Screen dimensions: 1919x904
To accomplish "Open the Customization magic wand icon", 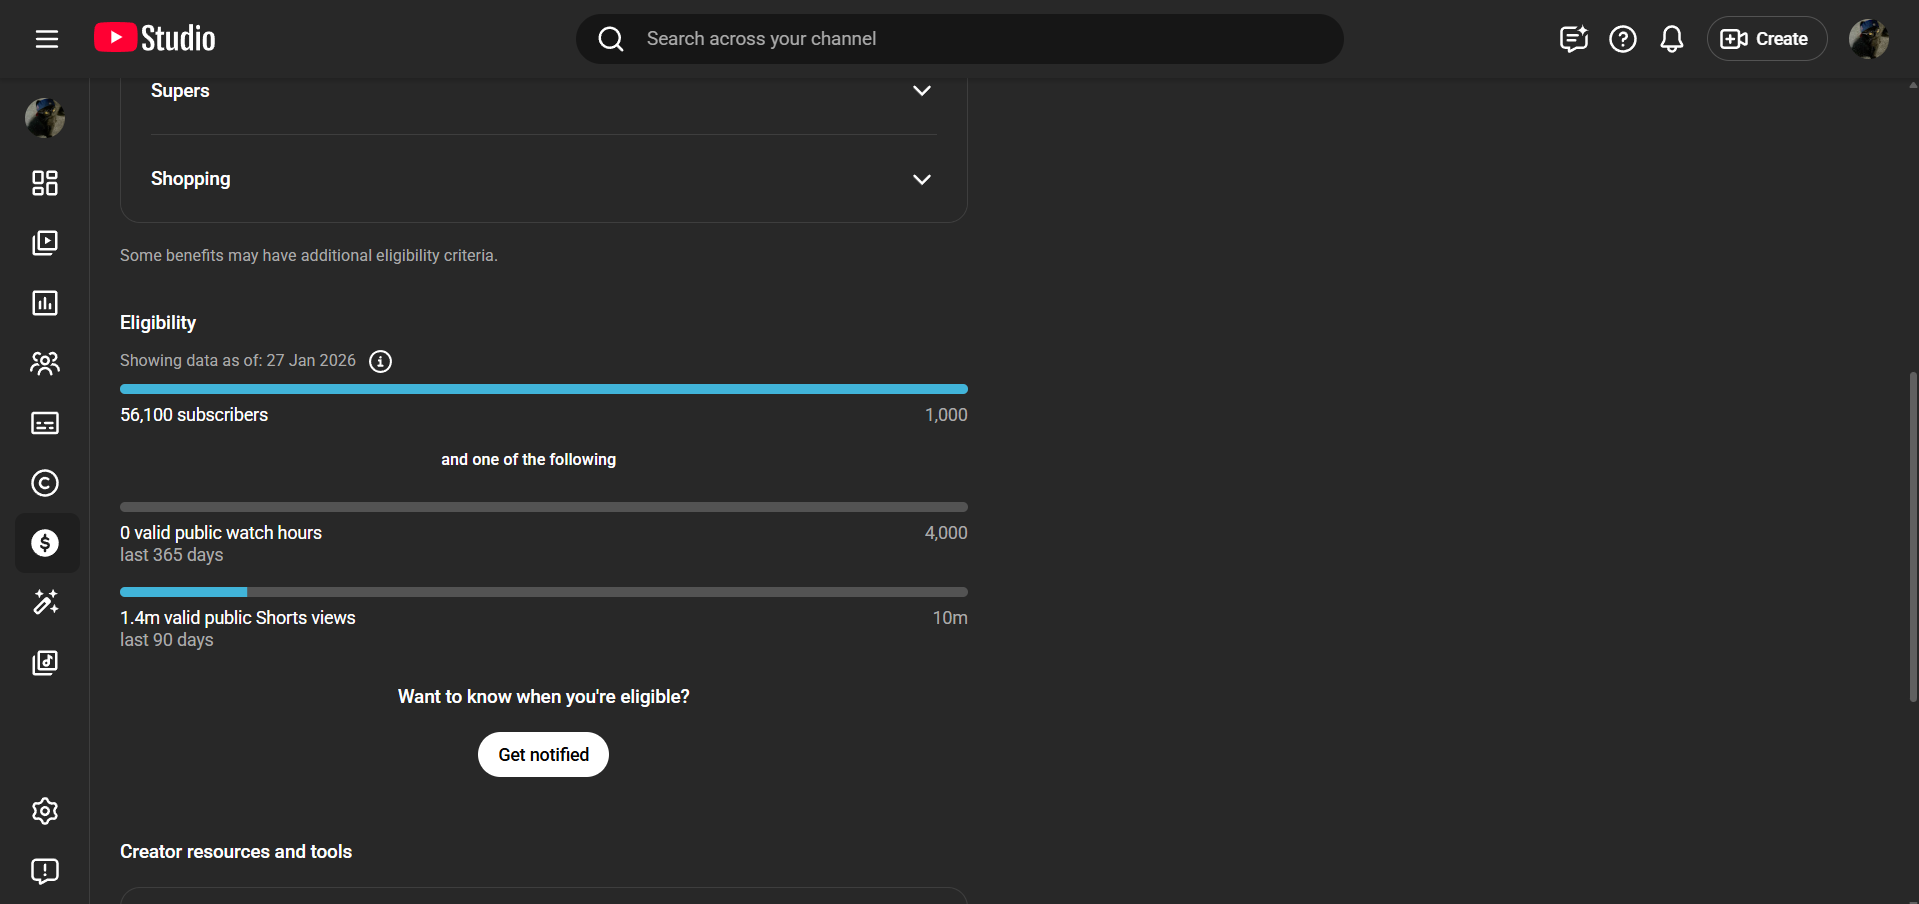I will (x=45, y=602).
